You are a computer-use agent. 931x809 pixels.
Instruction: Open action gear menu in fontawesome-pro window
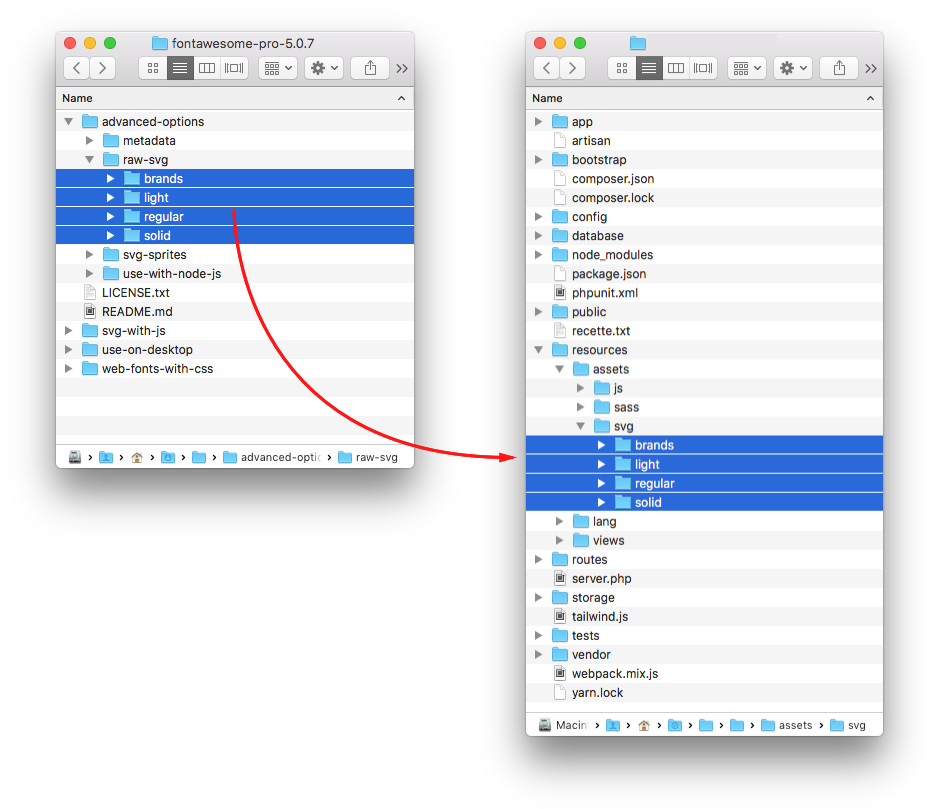coord(324,68)
